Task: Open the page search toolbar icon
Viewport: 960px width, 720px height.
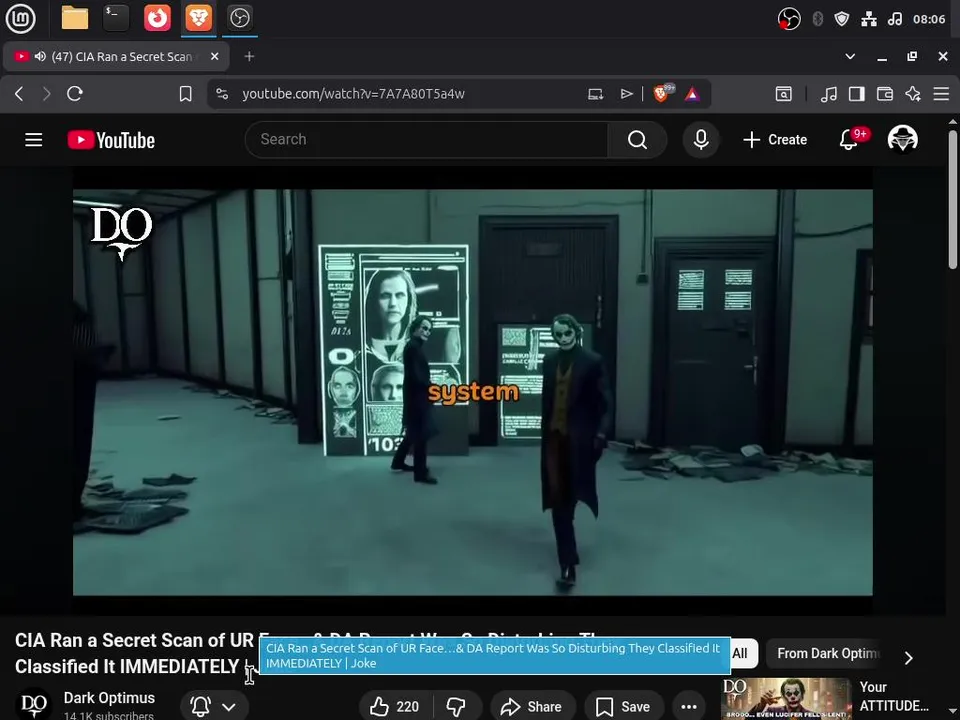Action: tap(784, 94)
